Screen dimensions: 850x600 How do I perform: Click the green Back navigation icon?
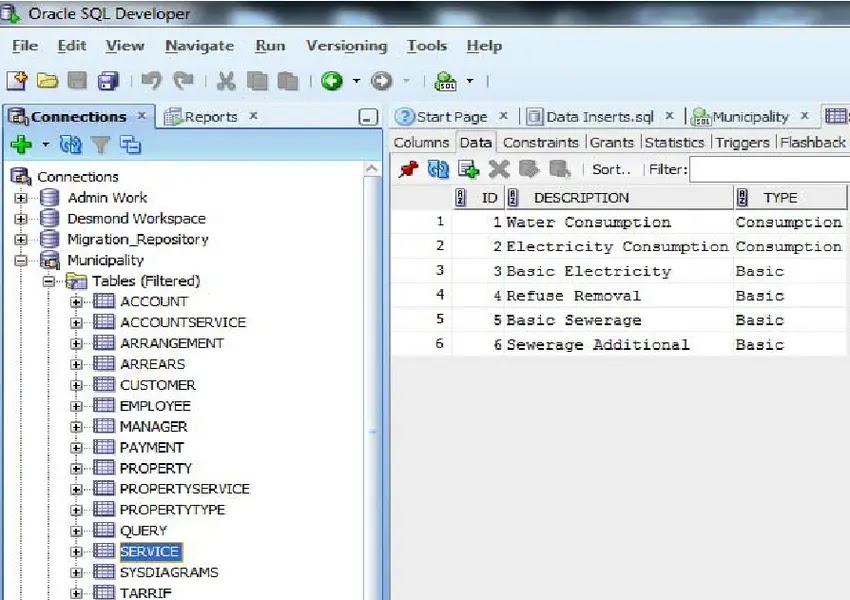click(x=332, y=81)
